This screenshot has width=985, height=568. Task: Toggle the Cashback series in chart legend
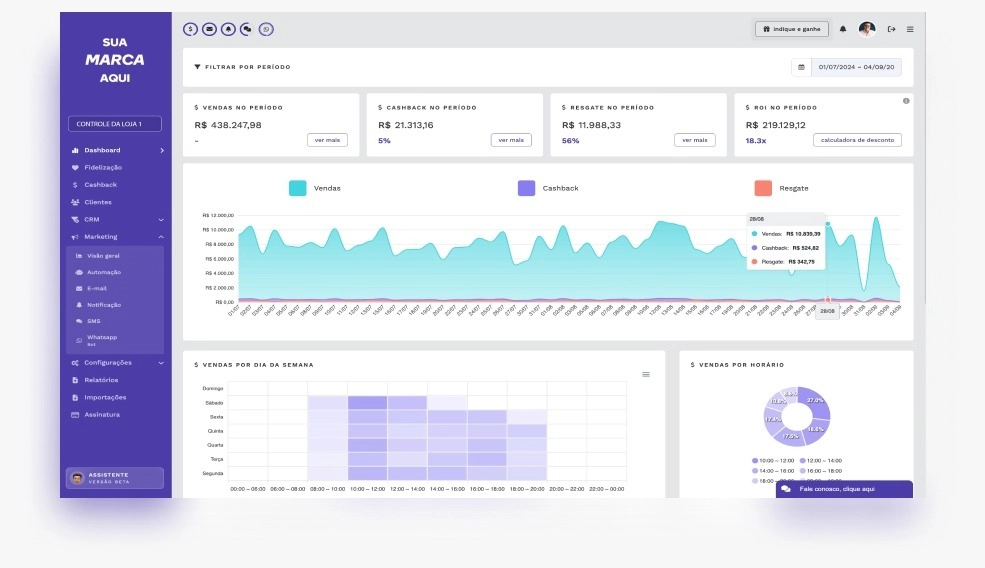click(527, 188)
